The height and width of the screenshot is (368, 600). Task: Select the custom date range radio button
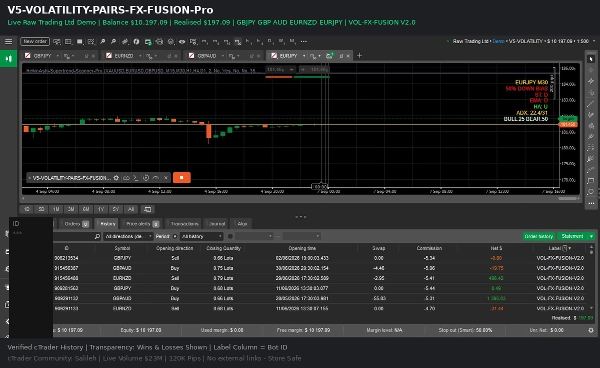click(x=230, y=236)
